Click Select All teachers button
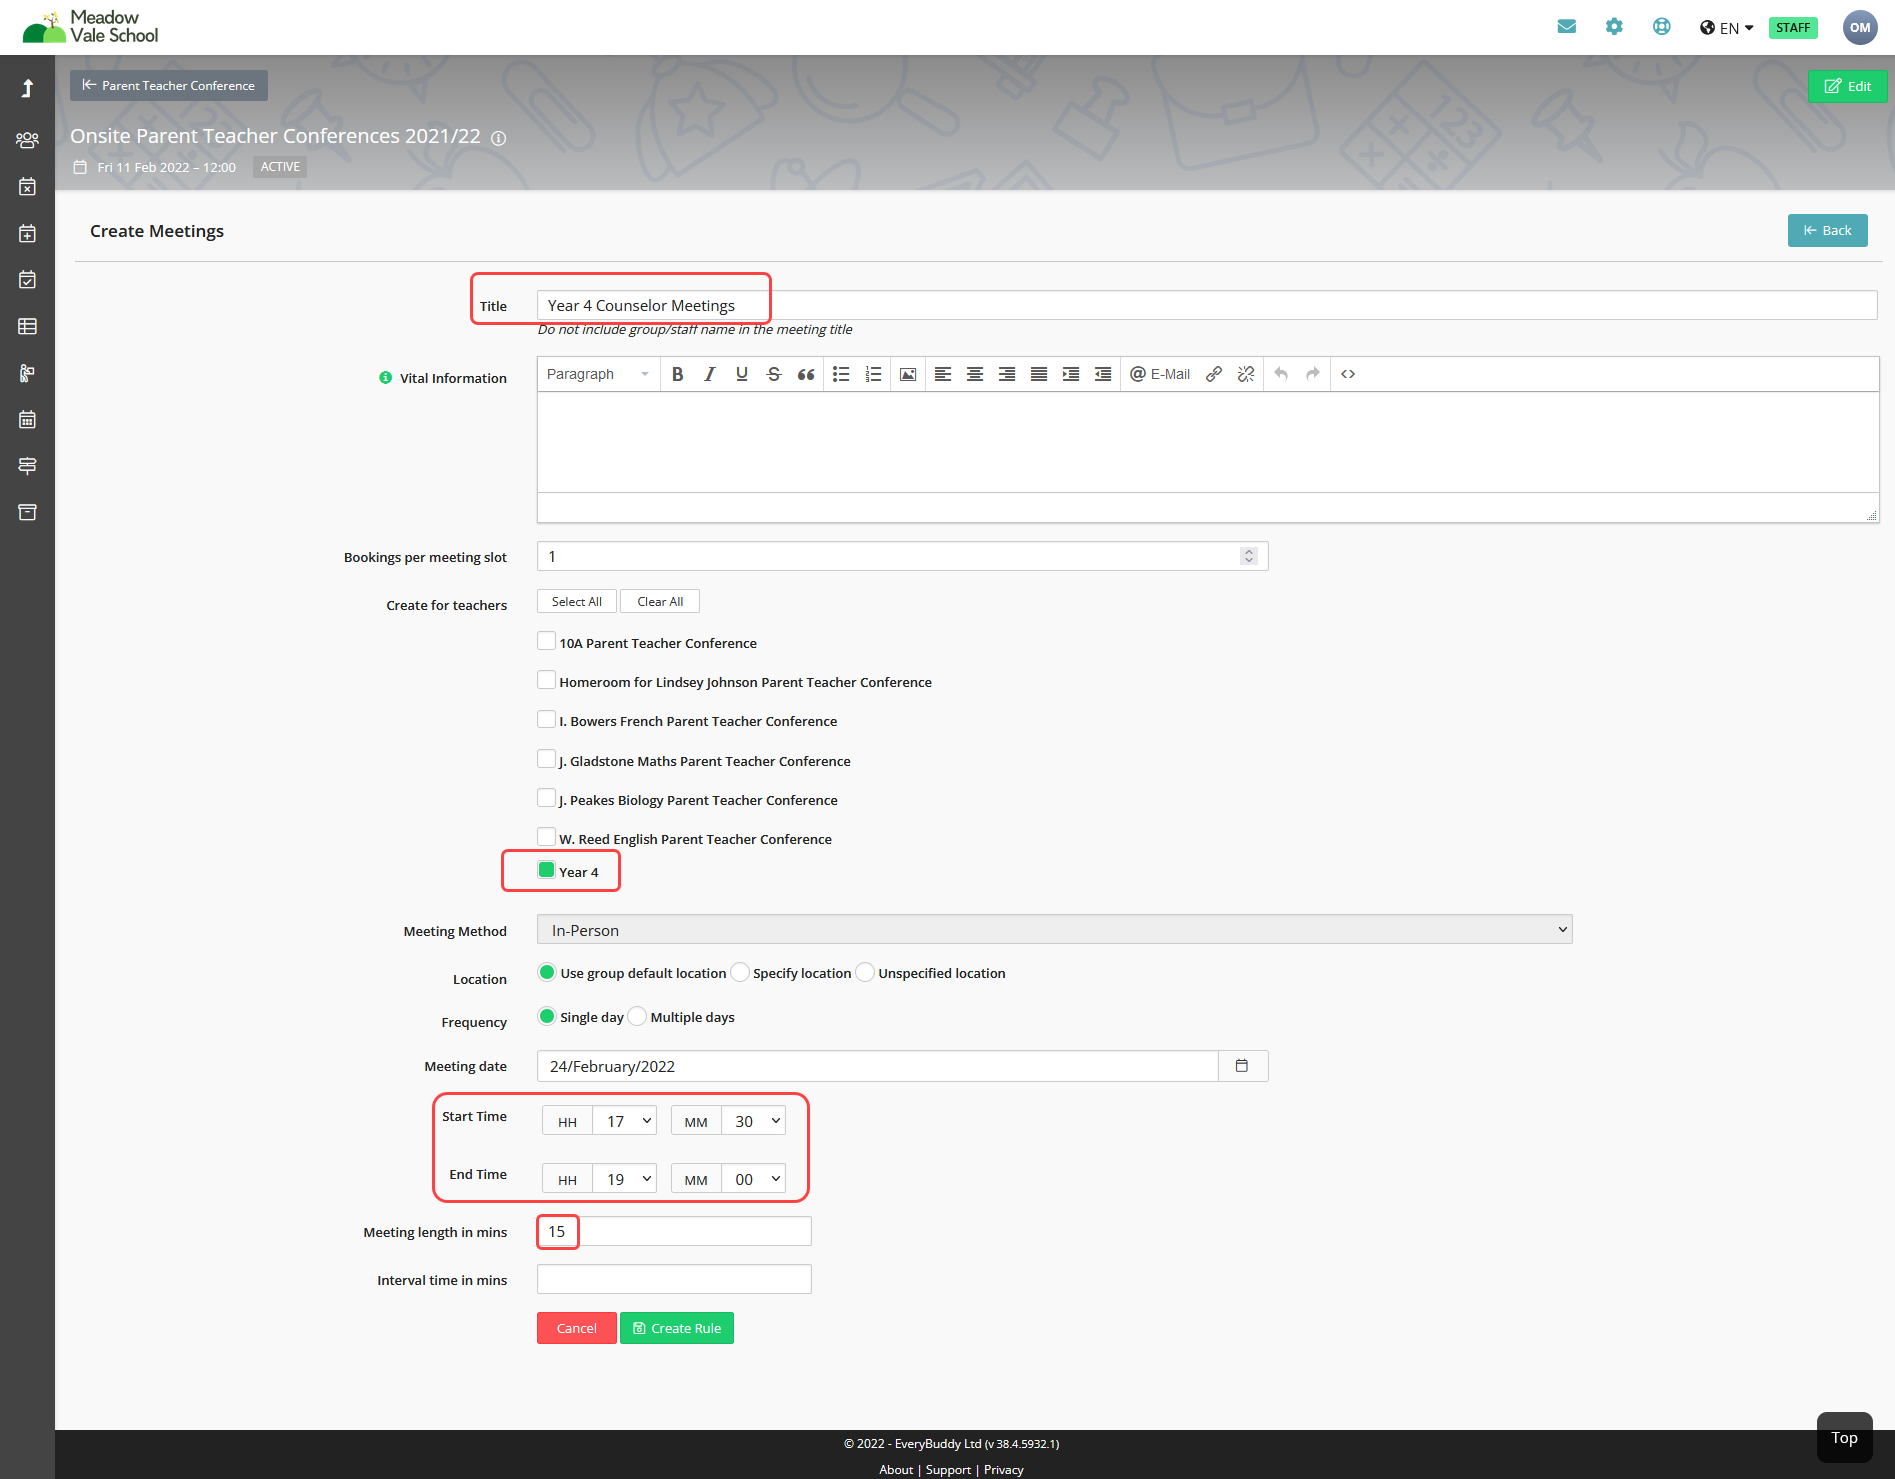The image size is (1895, 1479). (577, 601)
